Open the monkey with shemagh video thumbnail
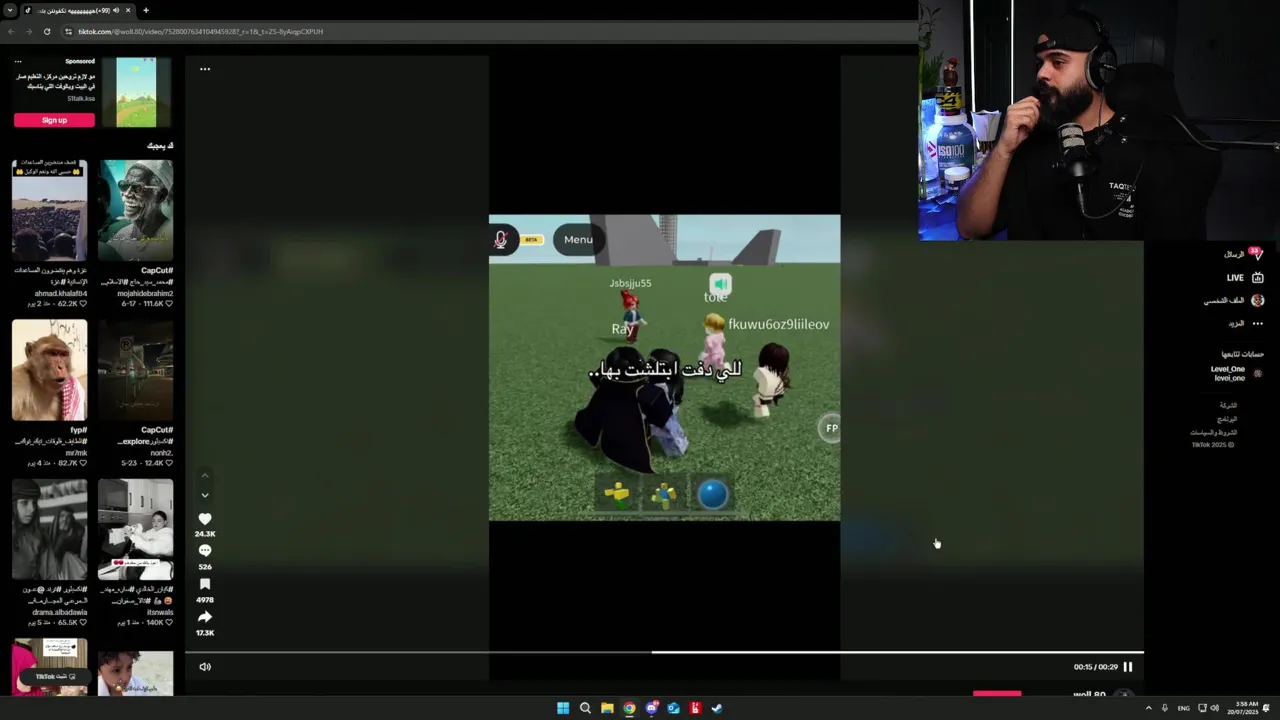 (49, 370)
